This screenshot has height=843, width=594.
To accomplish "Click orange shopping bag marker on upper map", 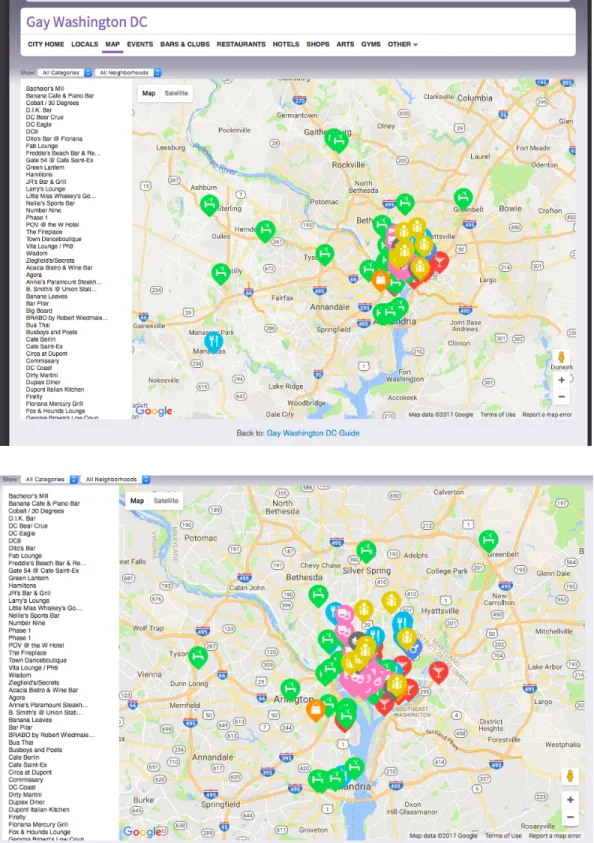I will (380, 280).
